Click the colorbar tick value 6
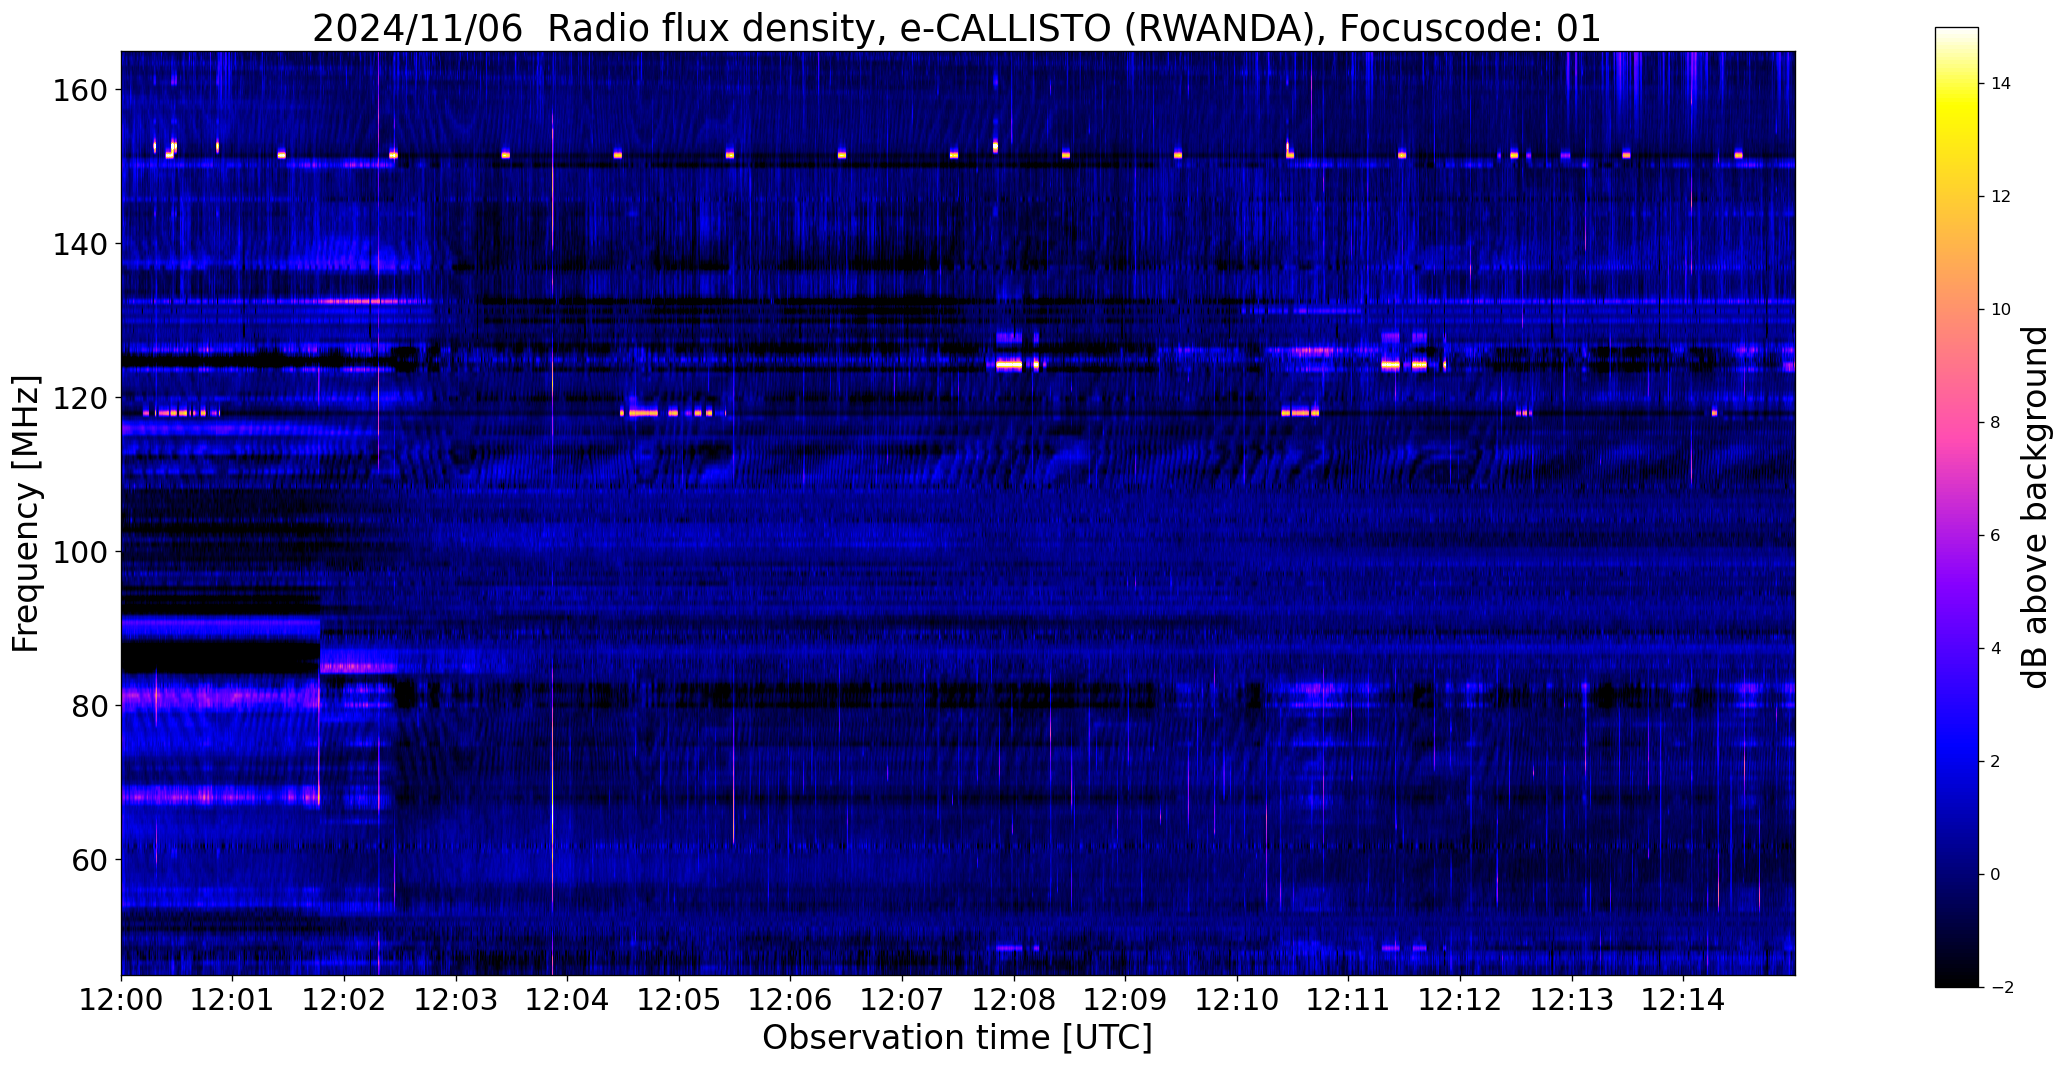 point(1996,536)
